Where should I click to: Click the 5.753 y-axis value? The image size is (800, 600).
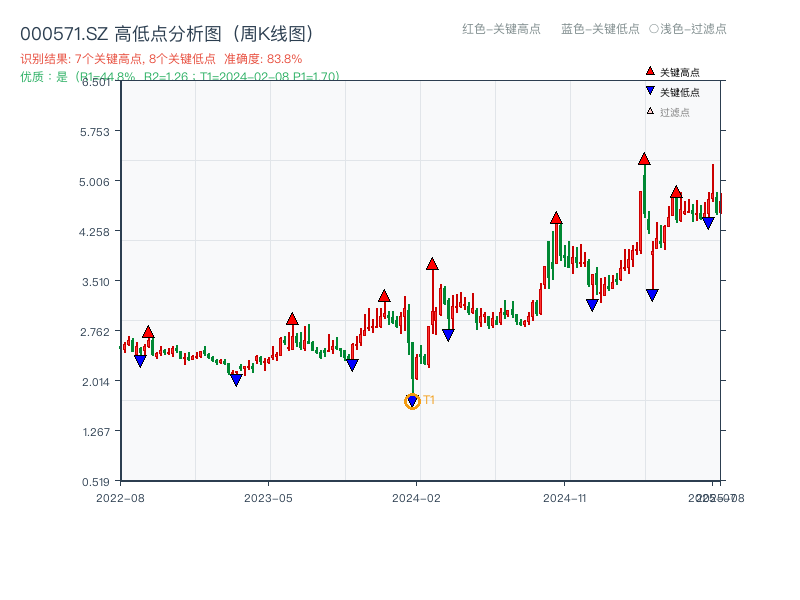pyautogui.click(x=94, y=132)
